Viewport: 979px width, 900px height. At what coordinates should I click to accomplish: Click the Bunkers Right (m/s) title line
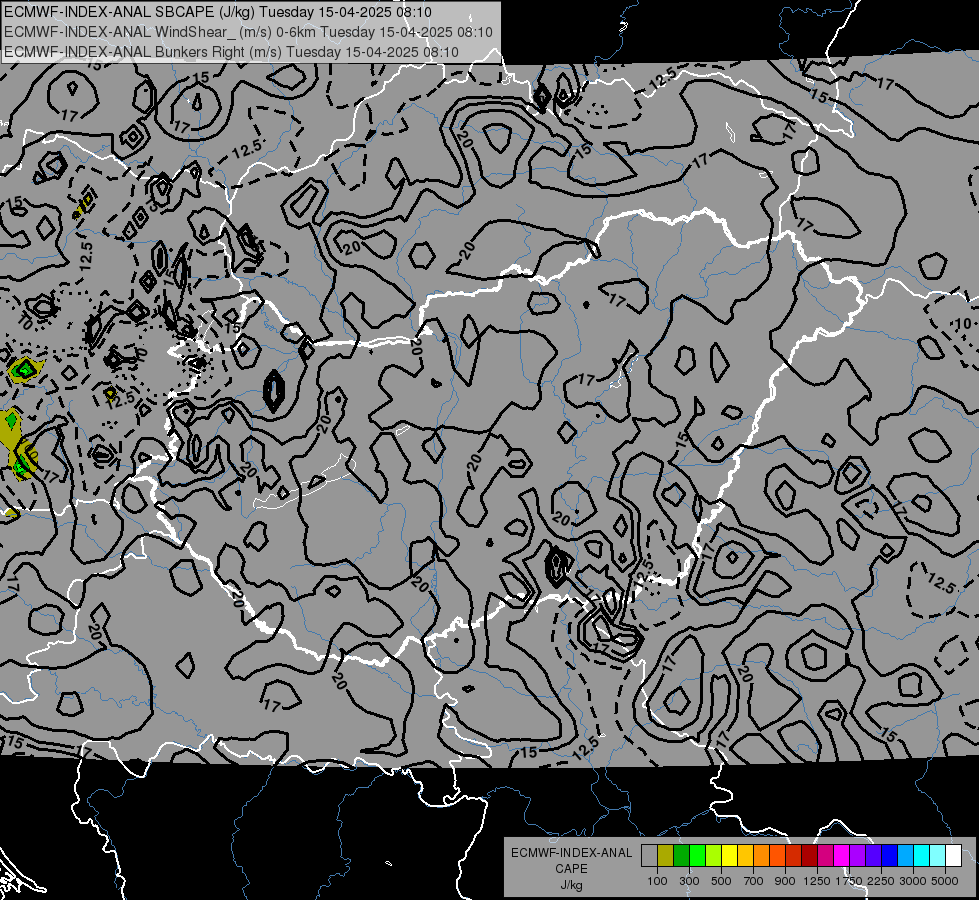coord(231,52)
